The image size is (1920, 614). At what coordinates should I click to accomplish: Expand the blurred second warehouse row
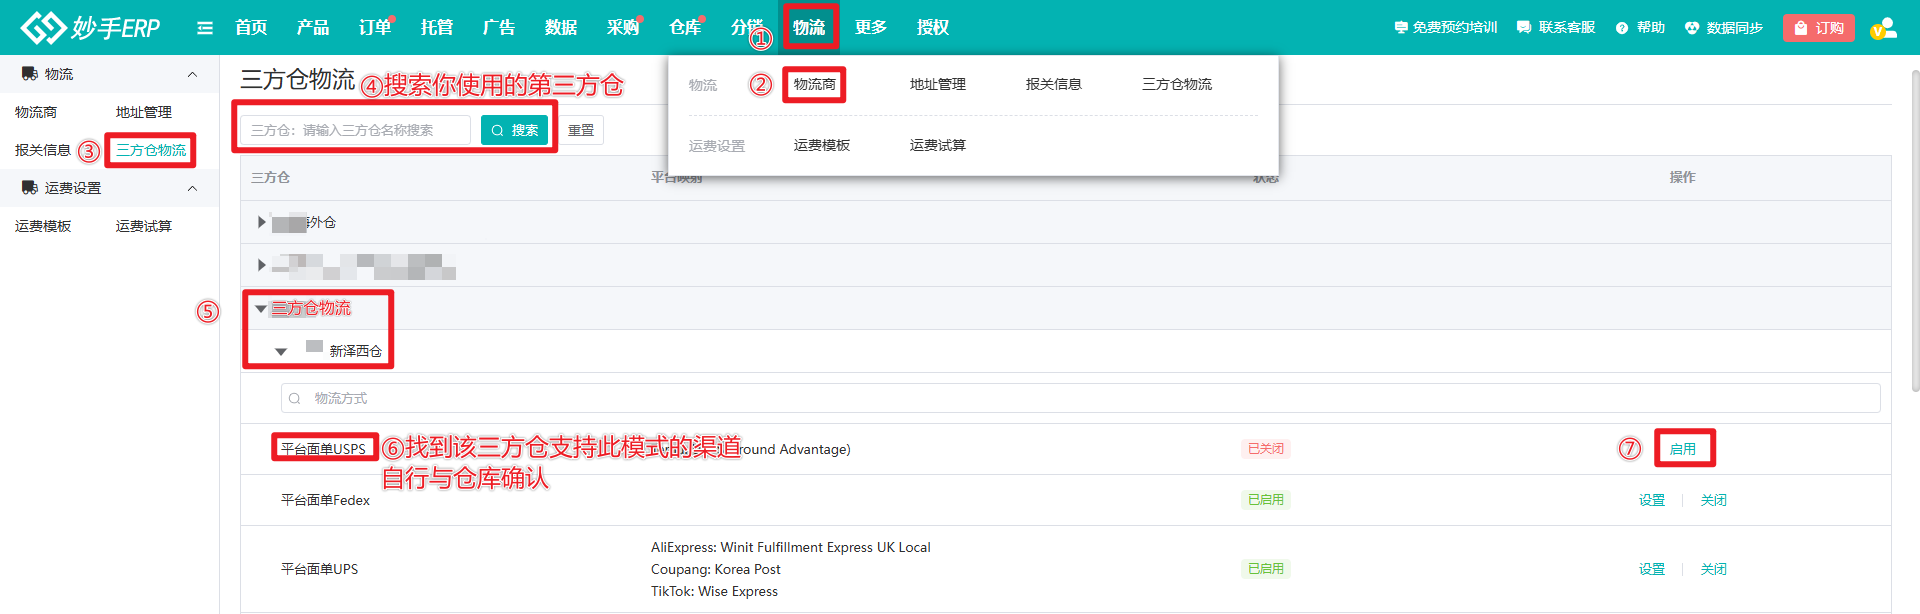262,265
